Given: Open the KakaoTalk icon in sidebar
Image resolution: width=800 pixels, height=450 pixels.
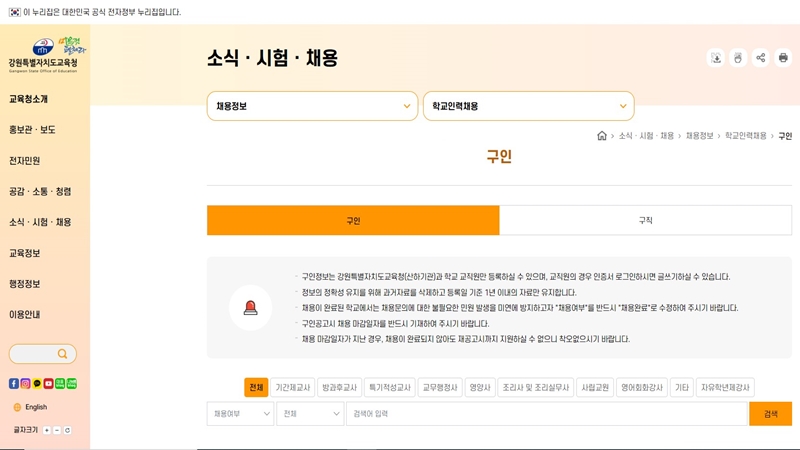Looking at the screenshot, I should click(37, 384).
